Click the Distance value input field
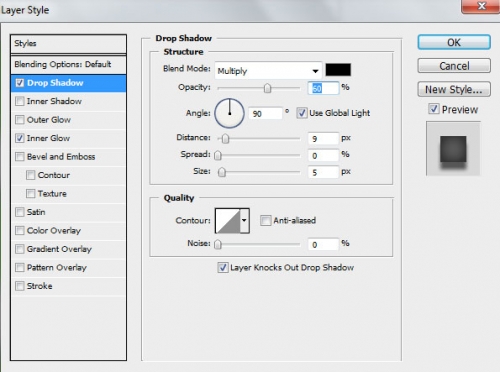The image size is (500, 372). coord(323,138)
